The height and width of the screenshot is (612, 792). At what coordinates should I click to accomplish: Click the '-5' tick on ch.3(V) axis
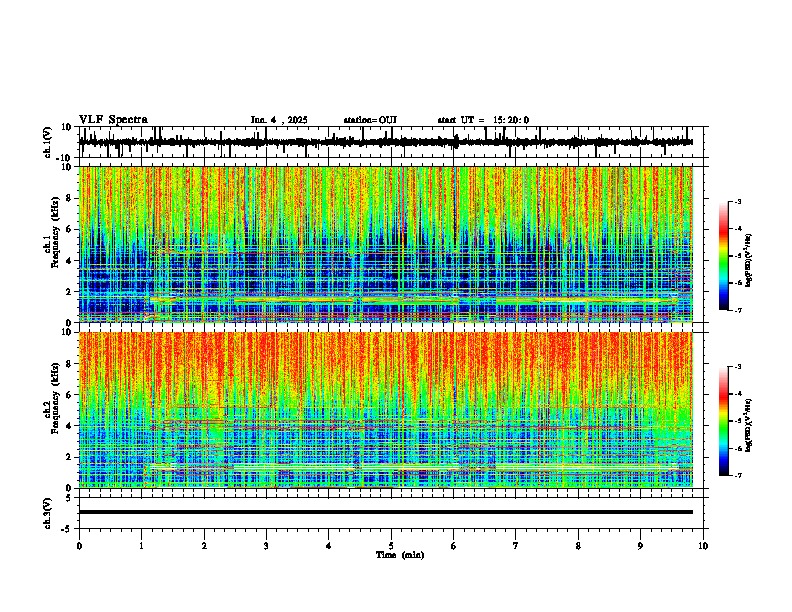[67, 529]
